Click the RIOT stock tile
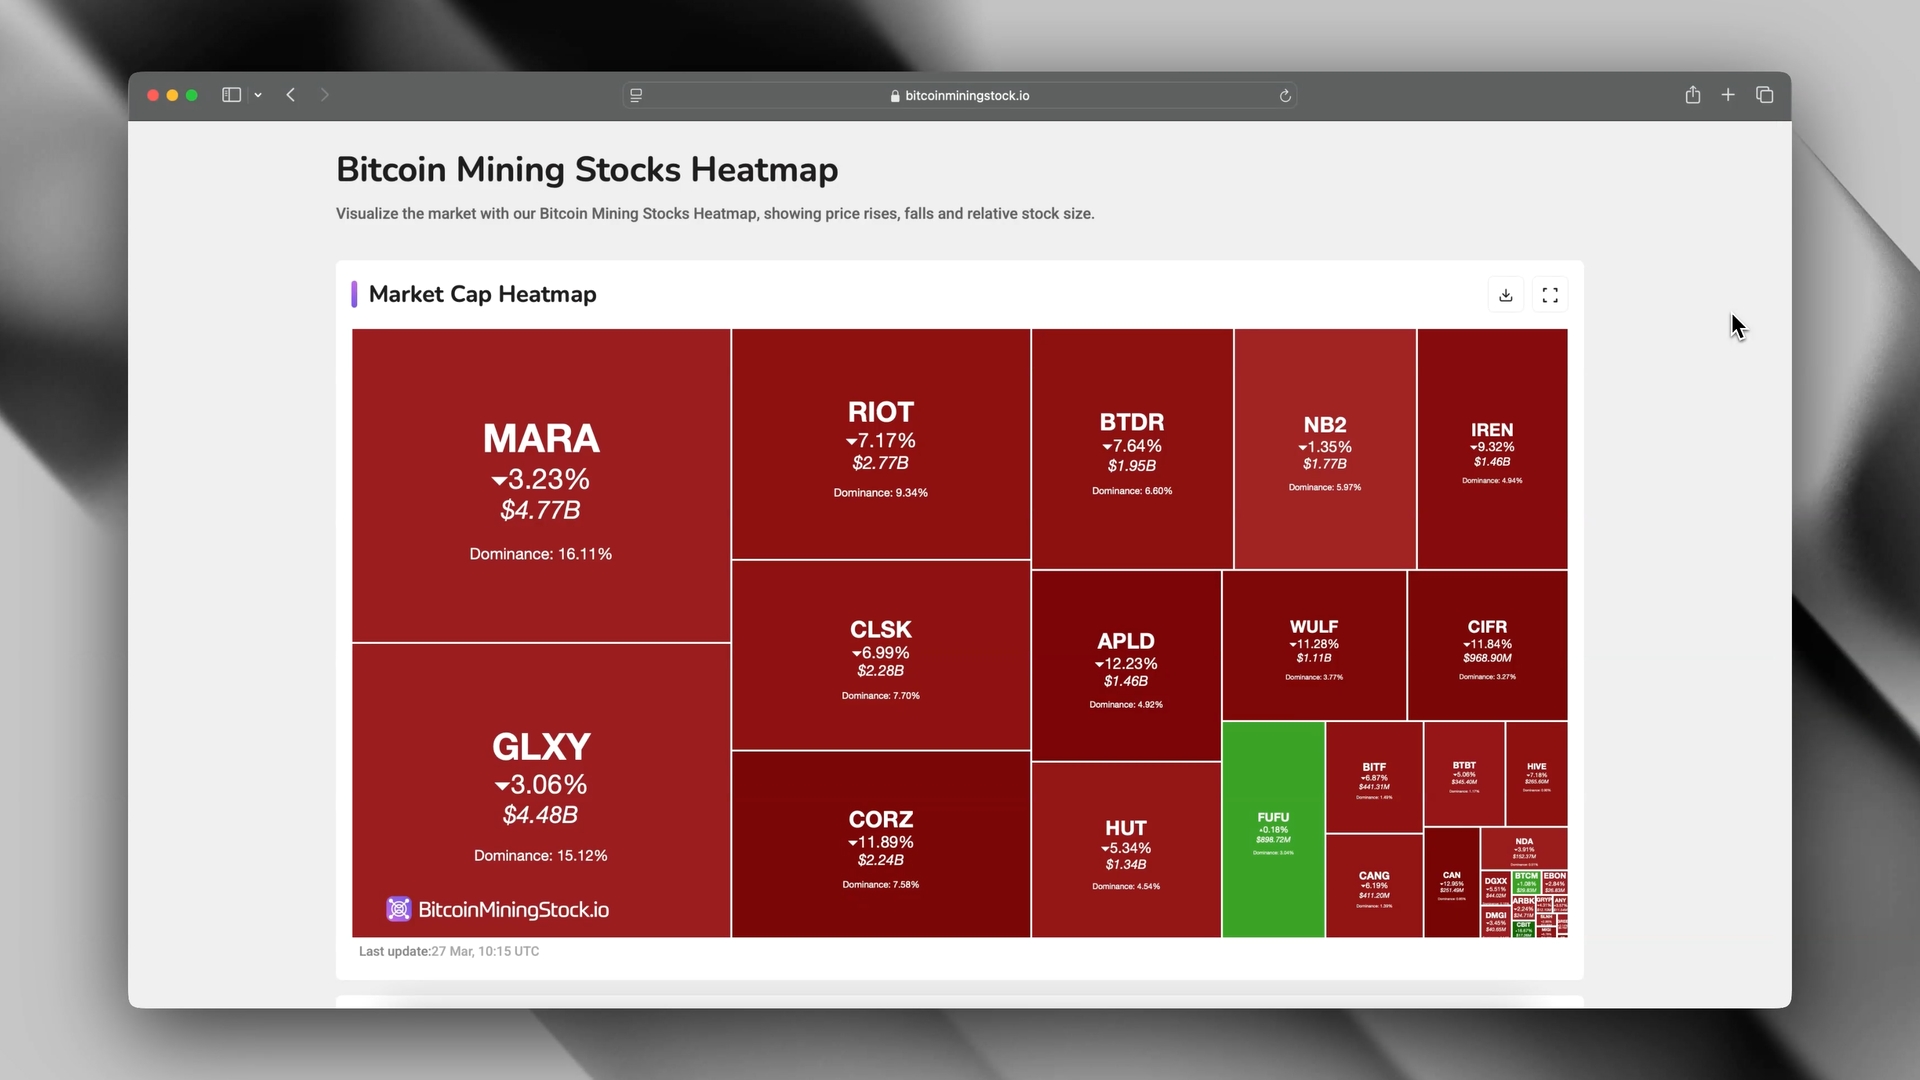The image size is (1920, 1080). pos(880,444)
